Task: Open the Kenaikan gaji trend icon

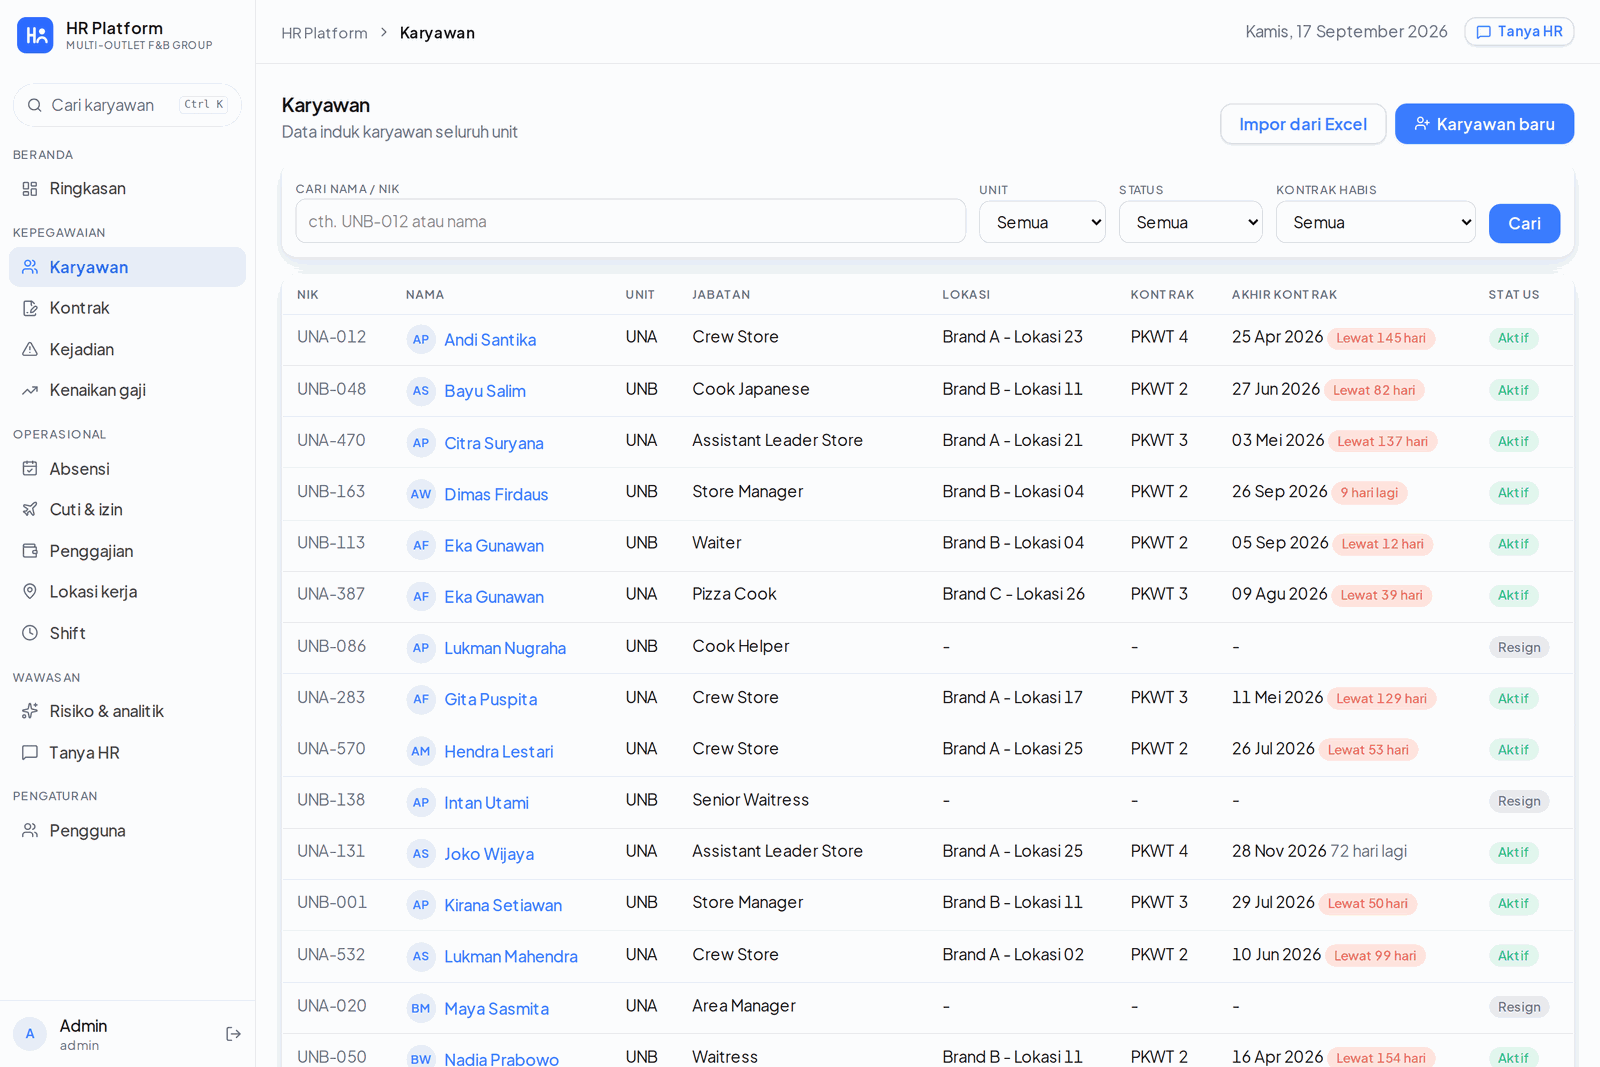Action: tap(30, 390)
